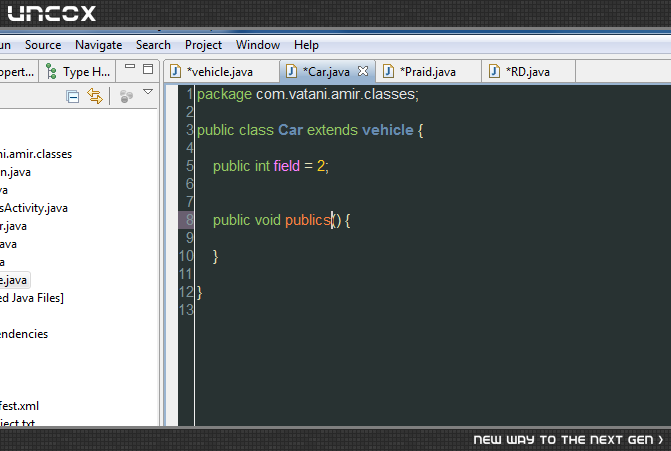
Task: Click the 'field' variable on line 5
Action: (287, 166)
